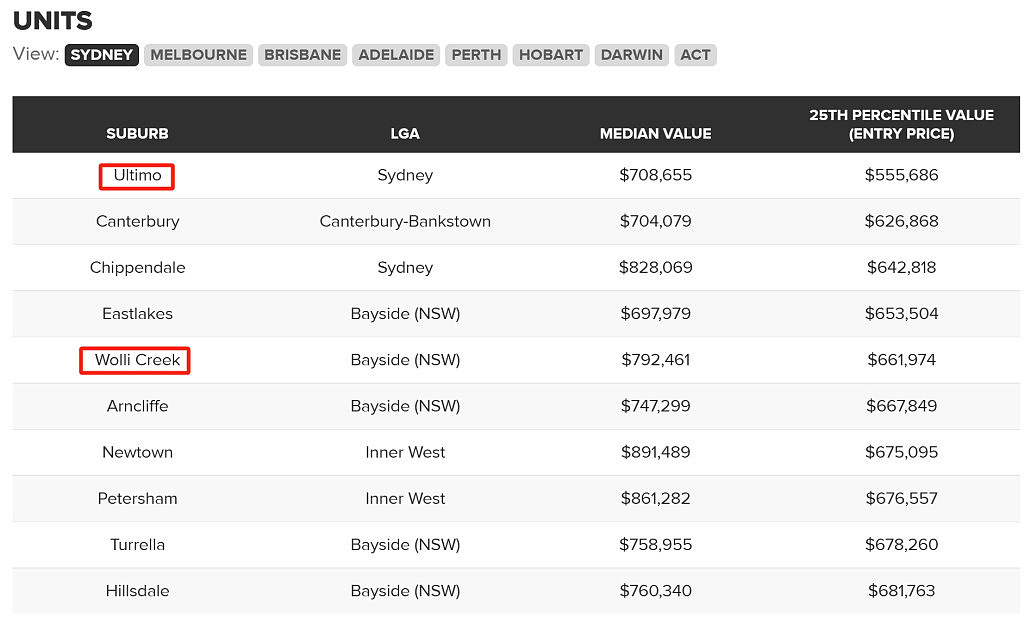Screen dimensions: 1024x618
Task: Show the Perth units data
Action: (x=476, y=55)
